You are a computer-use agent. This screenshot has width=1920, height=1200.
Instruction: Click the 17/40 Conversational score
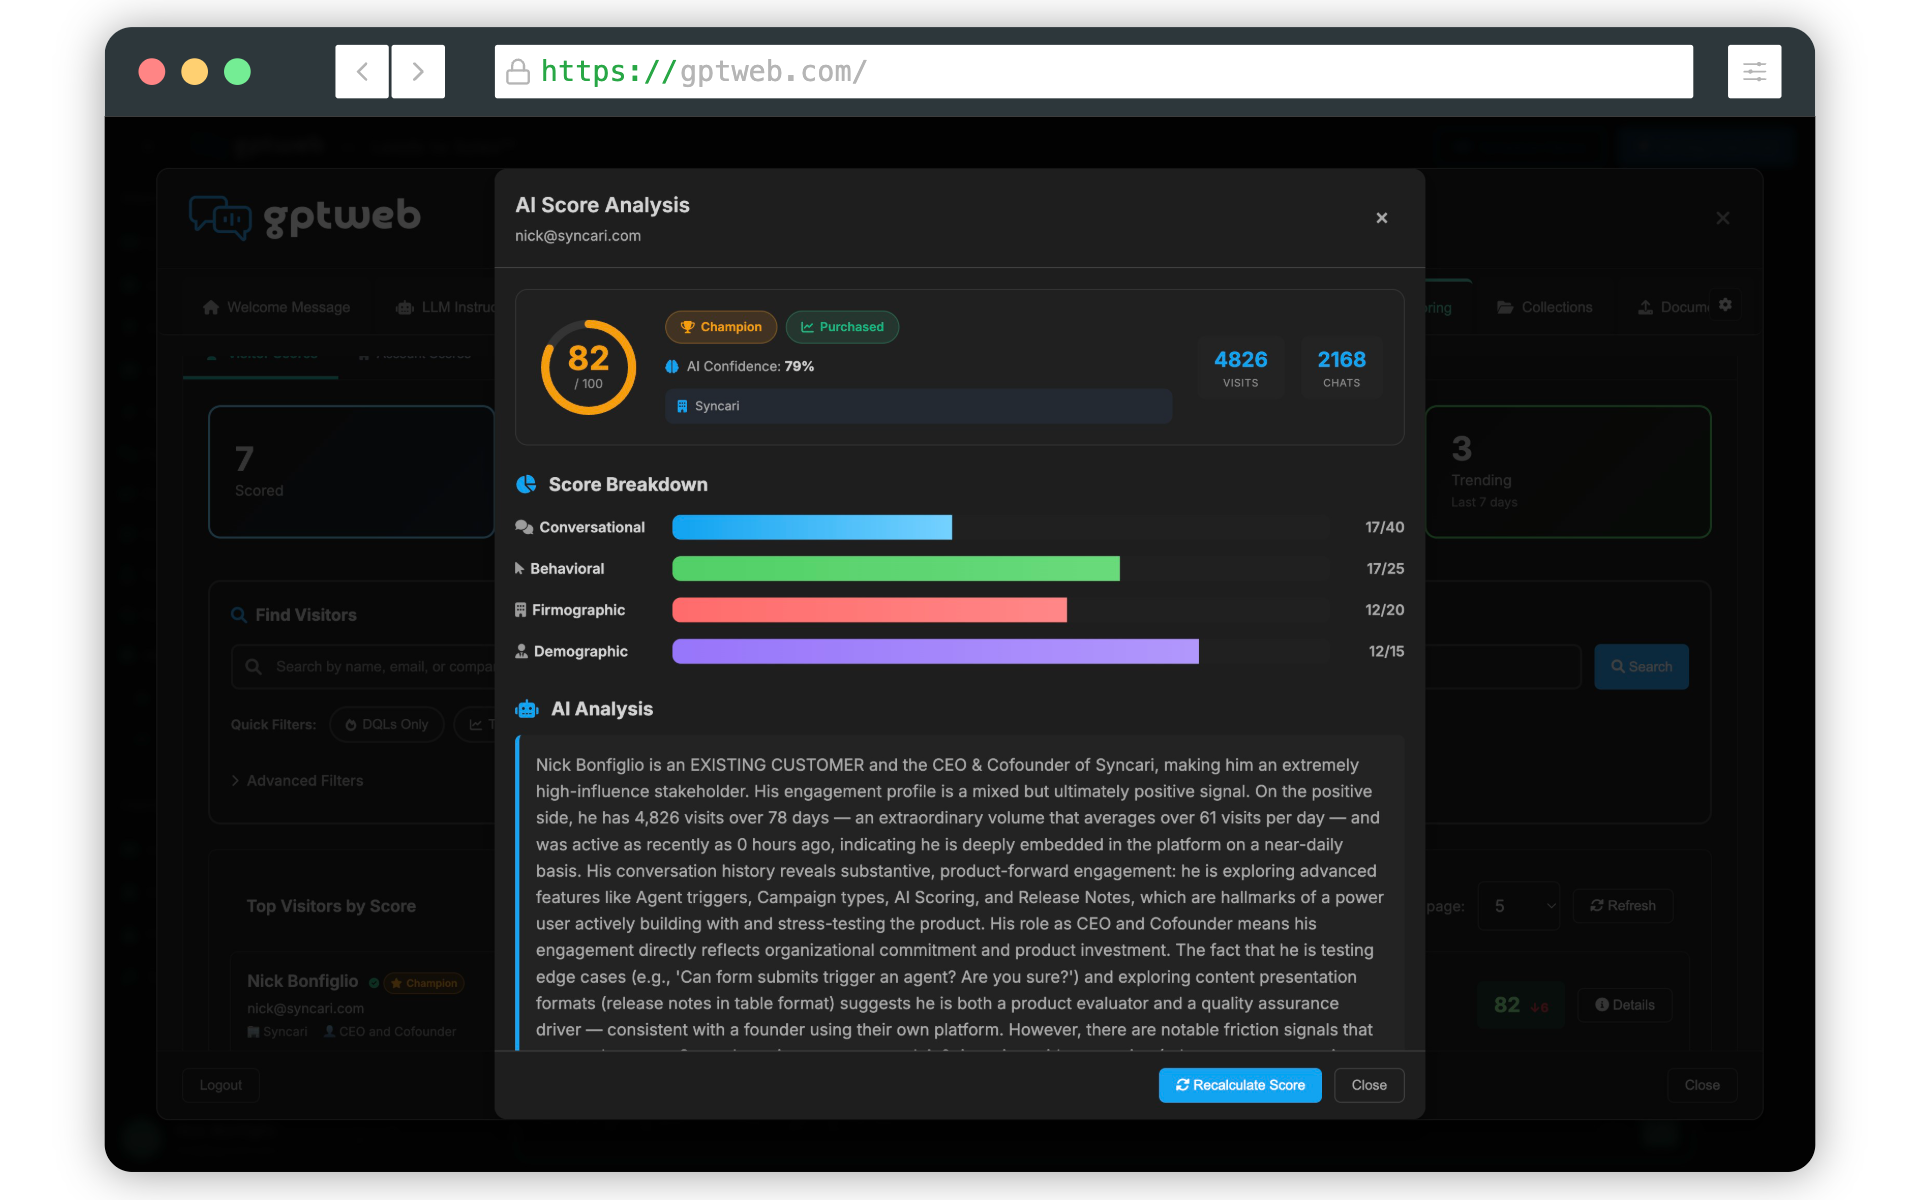point(1385,527)
